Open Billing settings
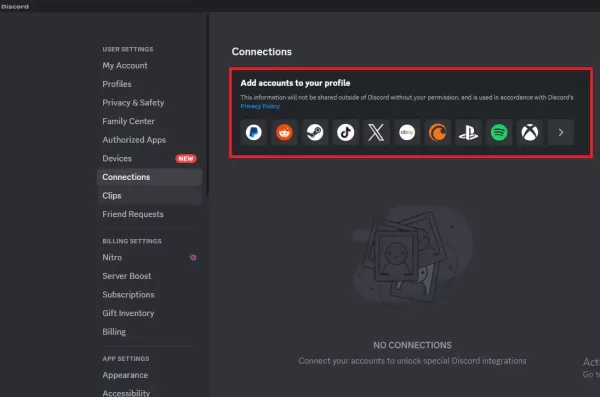 [x=150, y=332]
